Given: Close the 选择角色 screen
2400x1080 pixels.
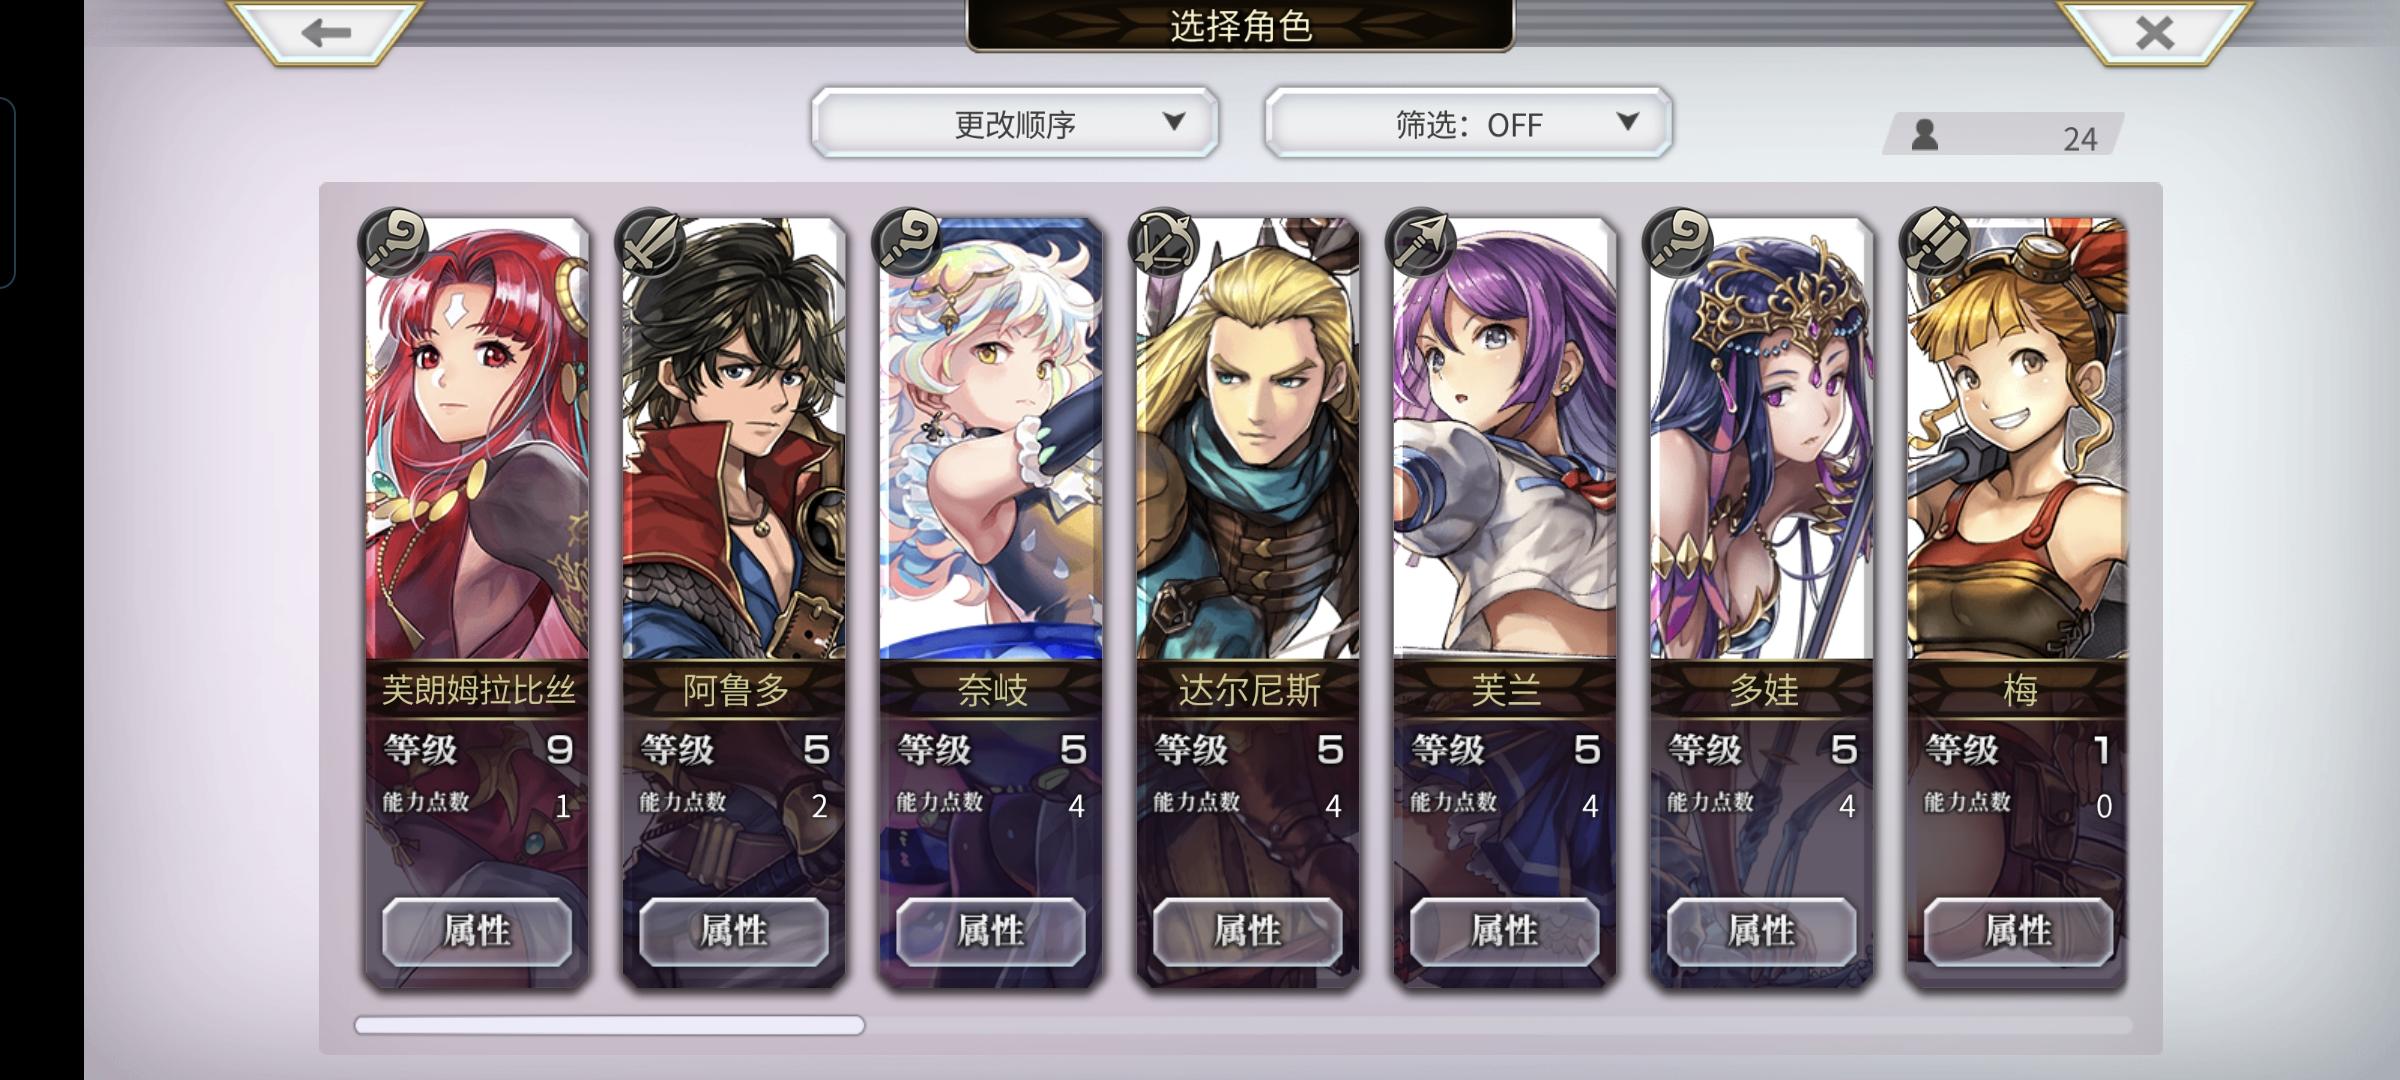Looking at the screenshot, I should [x=2155, y=32].
